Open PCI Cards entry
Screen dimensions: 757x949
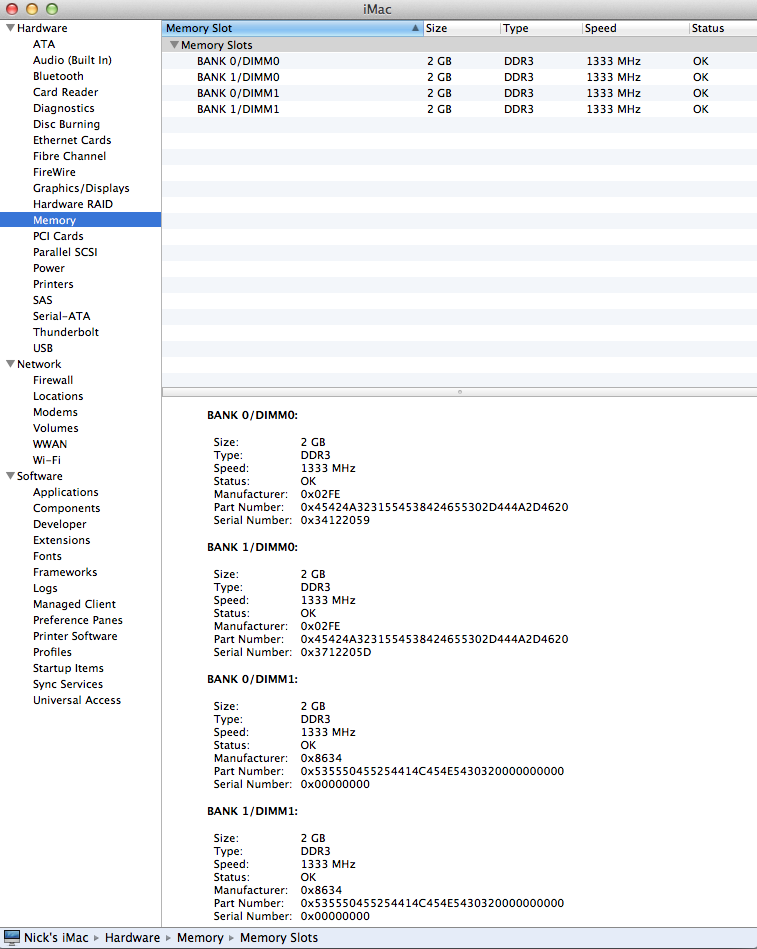click(58, 236)
